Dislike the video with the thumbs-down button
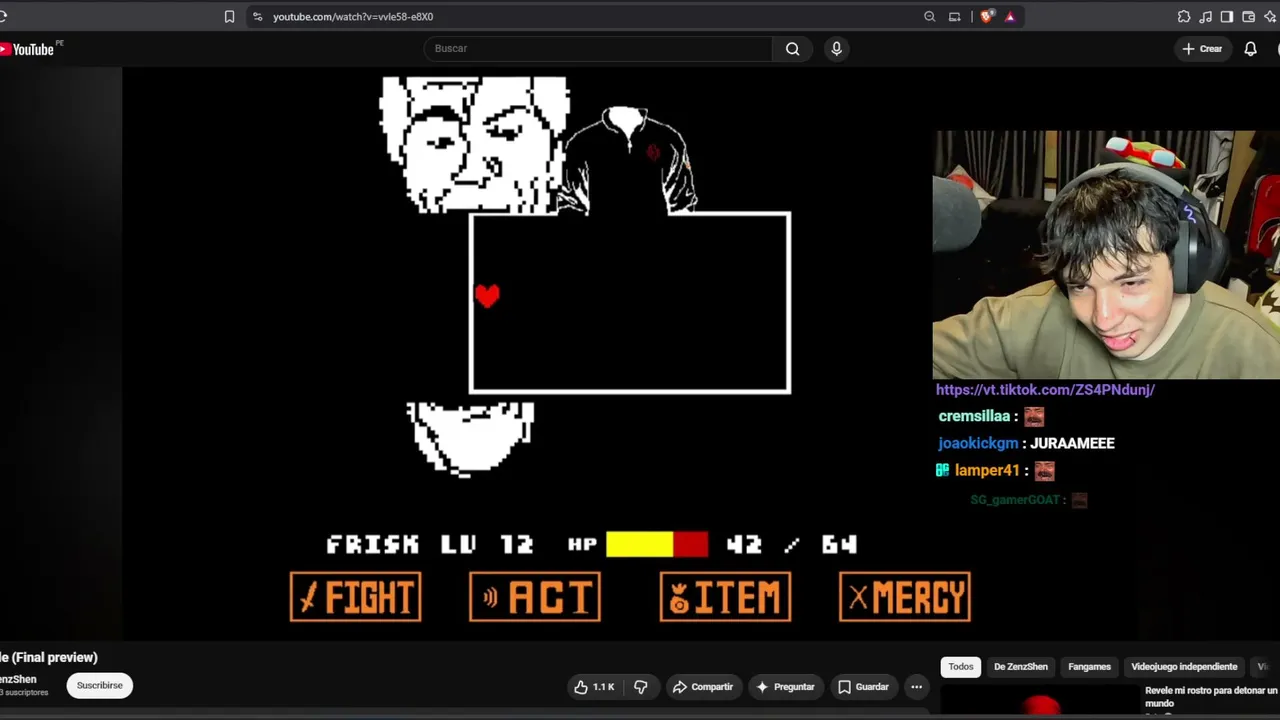The height and width of the screenshot is (720, 1280). click(641, 687)
